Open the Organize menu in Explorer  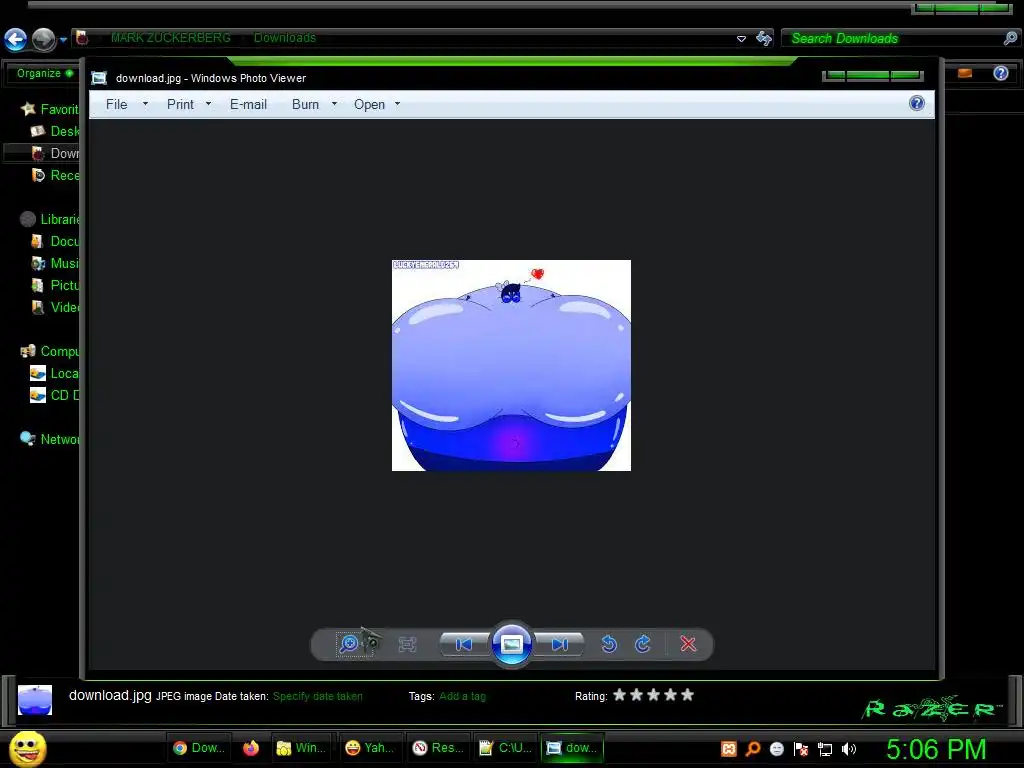pos(44,73)
